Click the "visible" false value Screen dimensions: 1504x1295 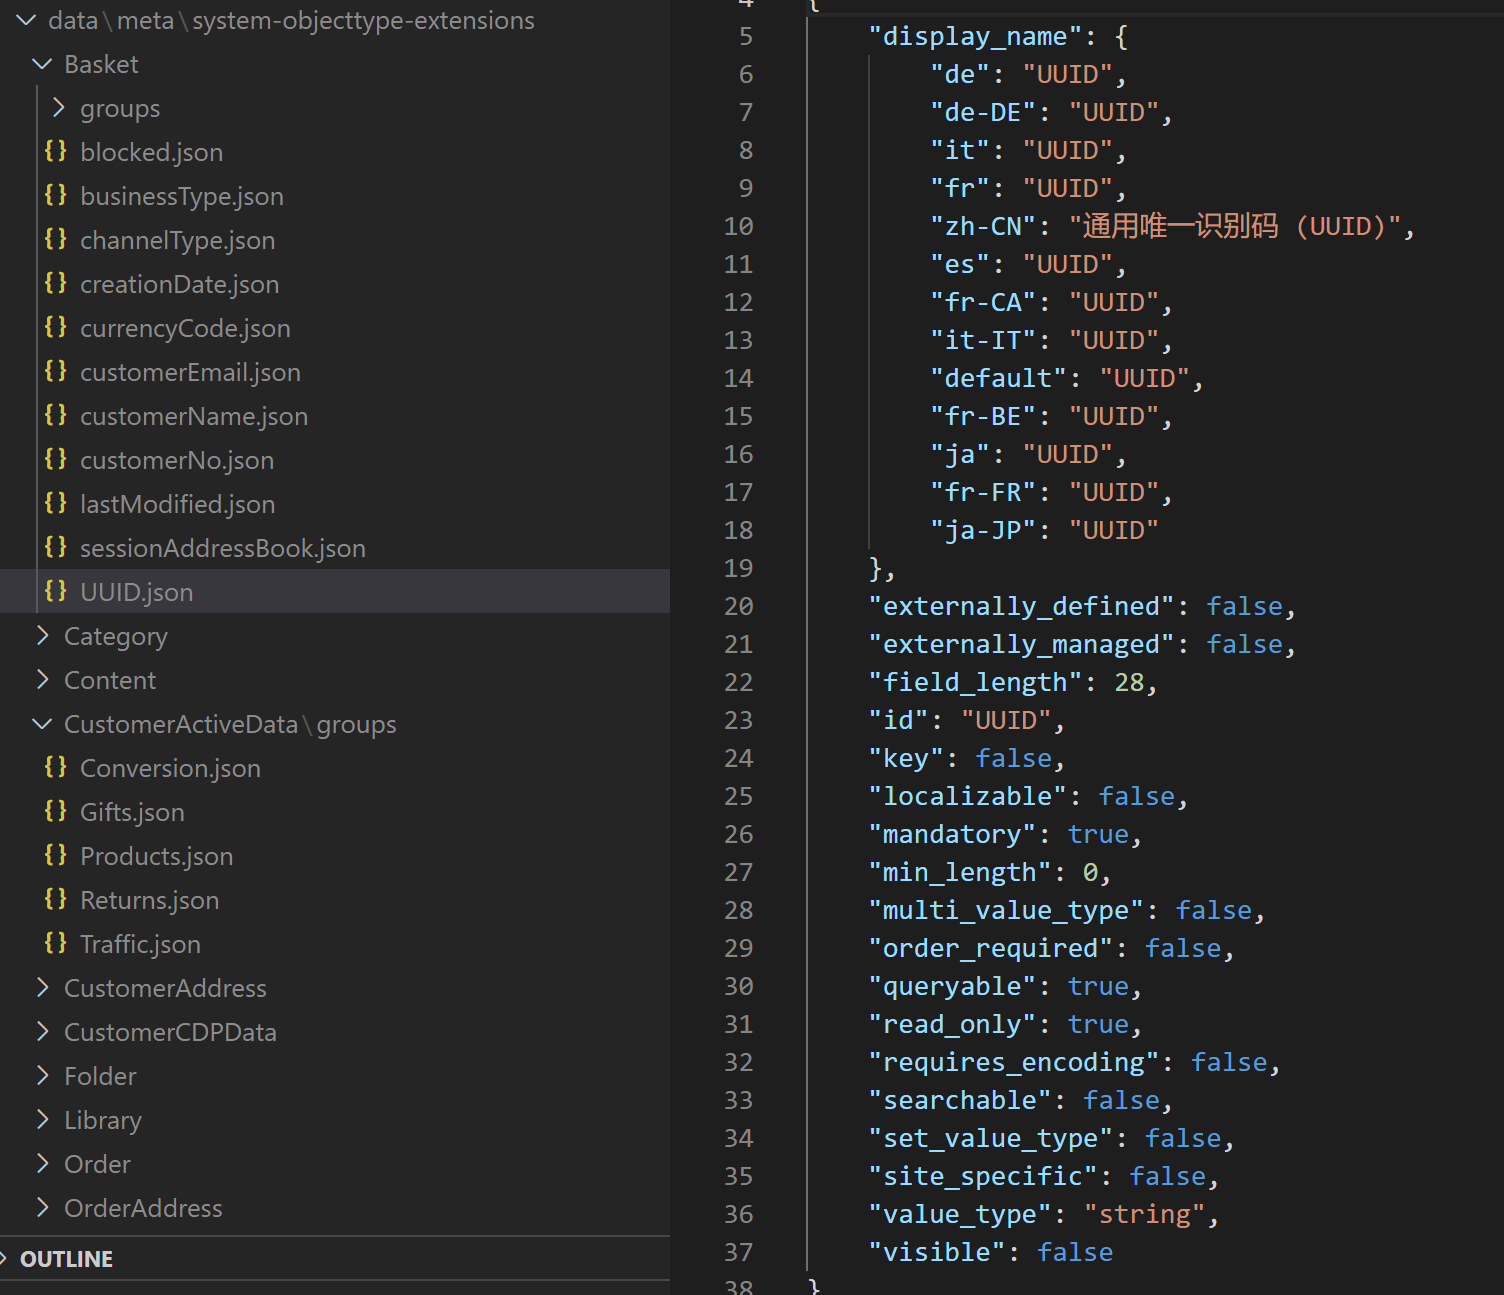click(1075, 1252)
